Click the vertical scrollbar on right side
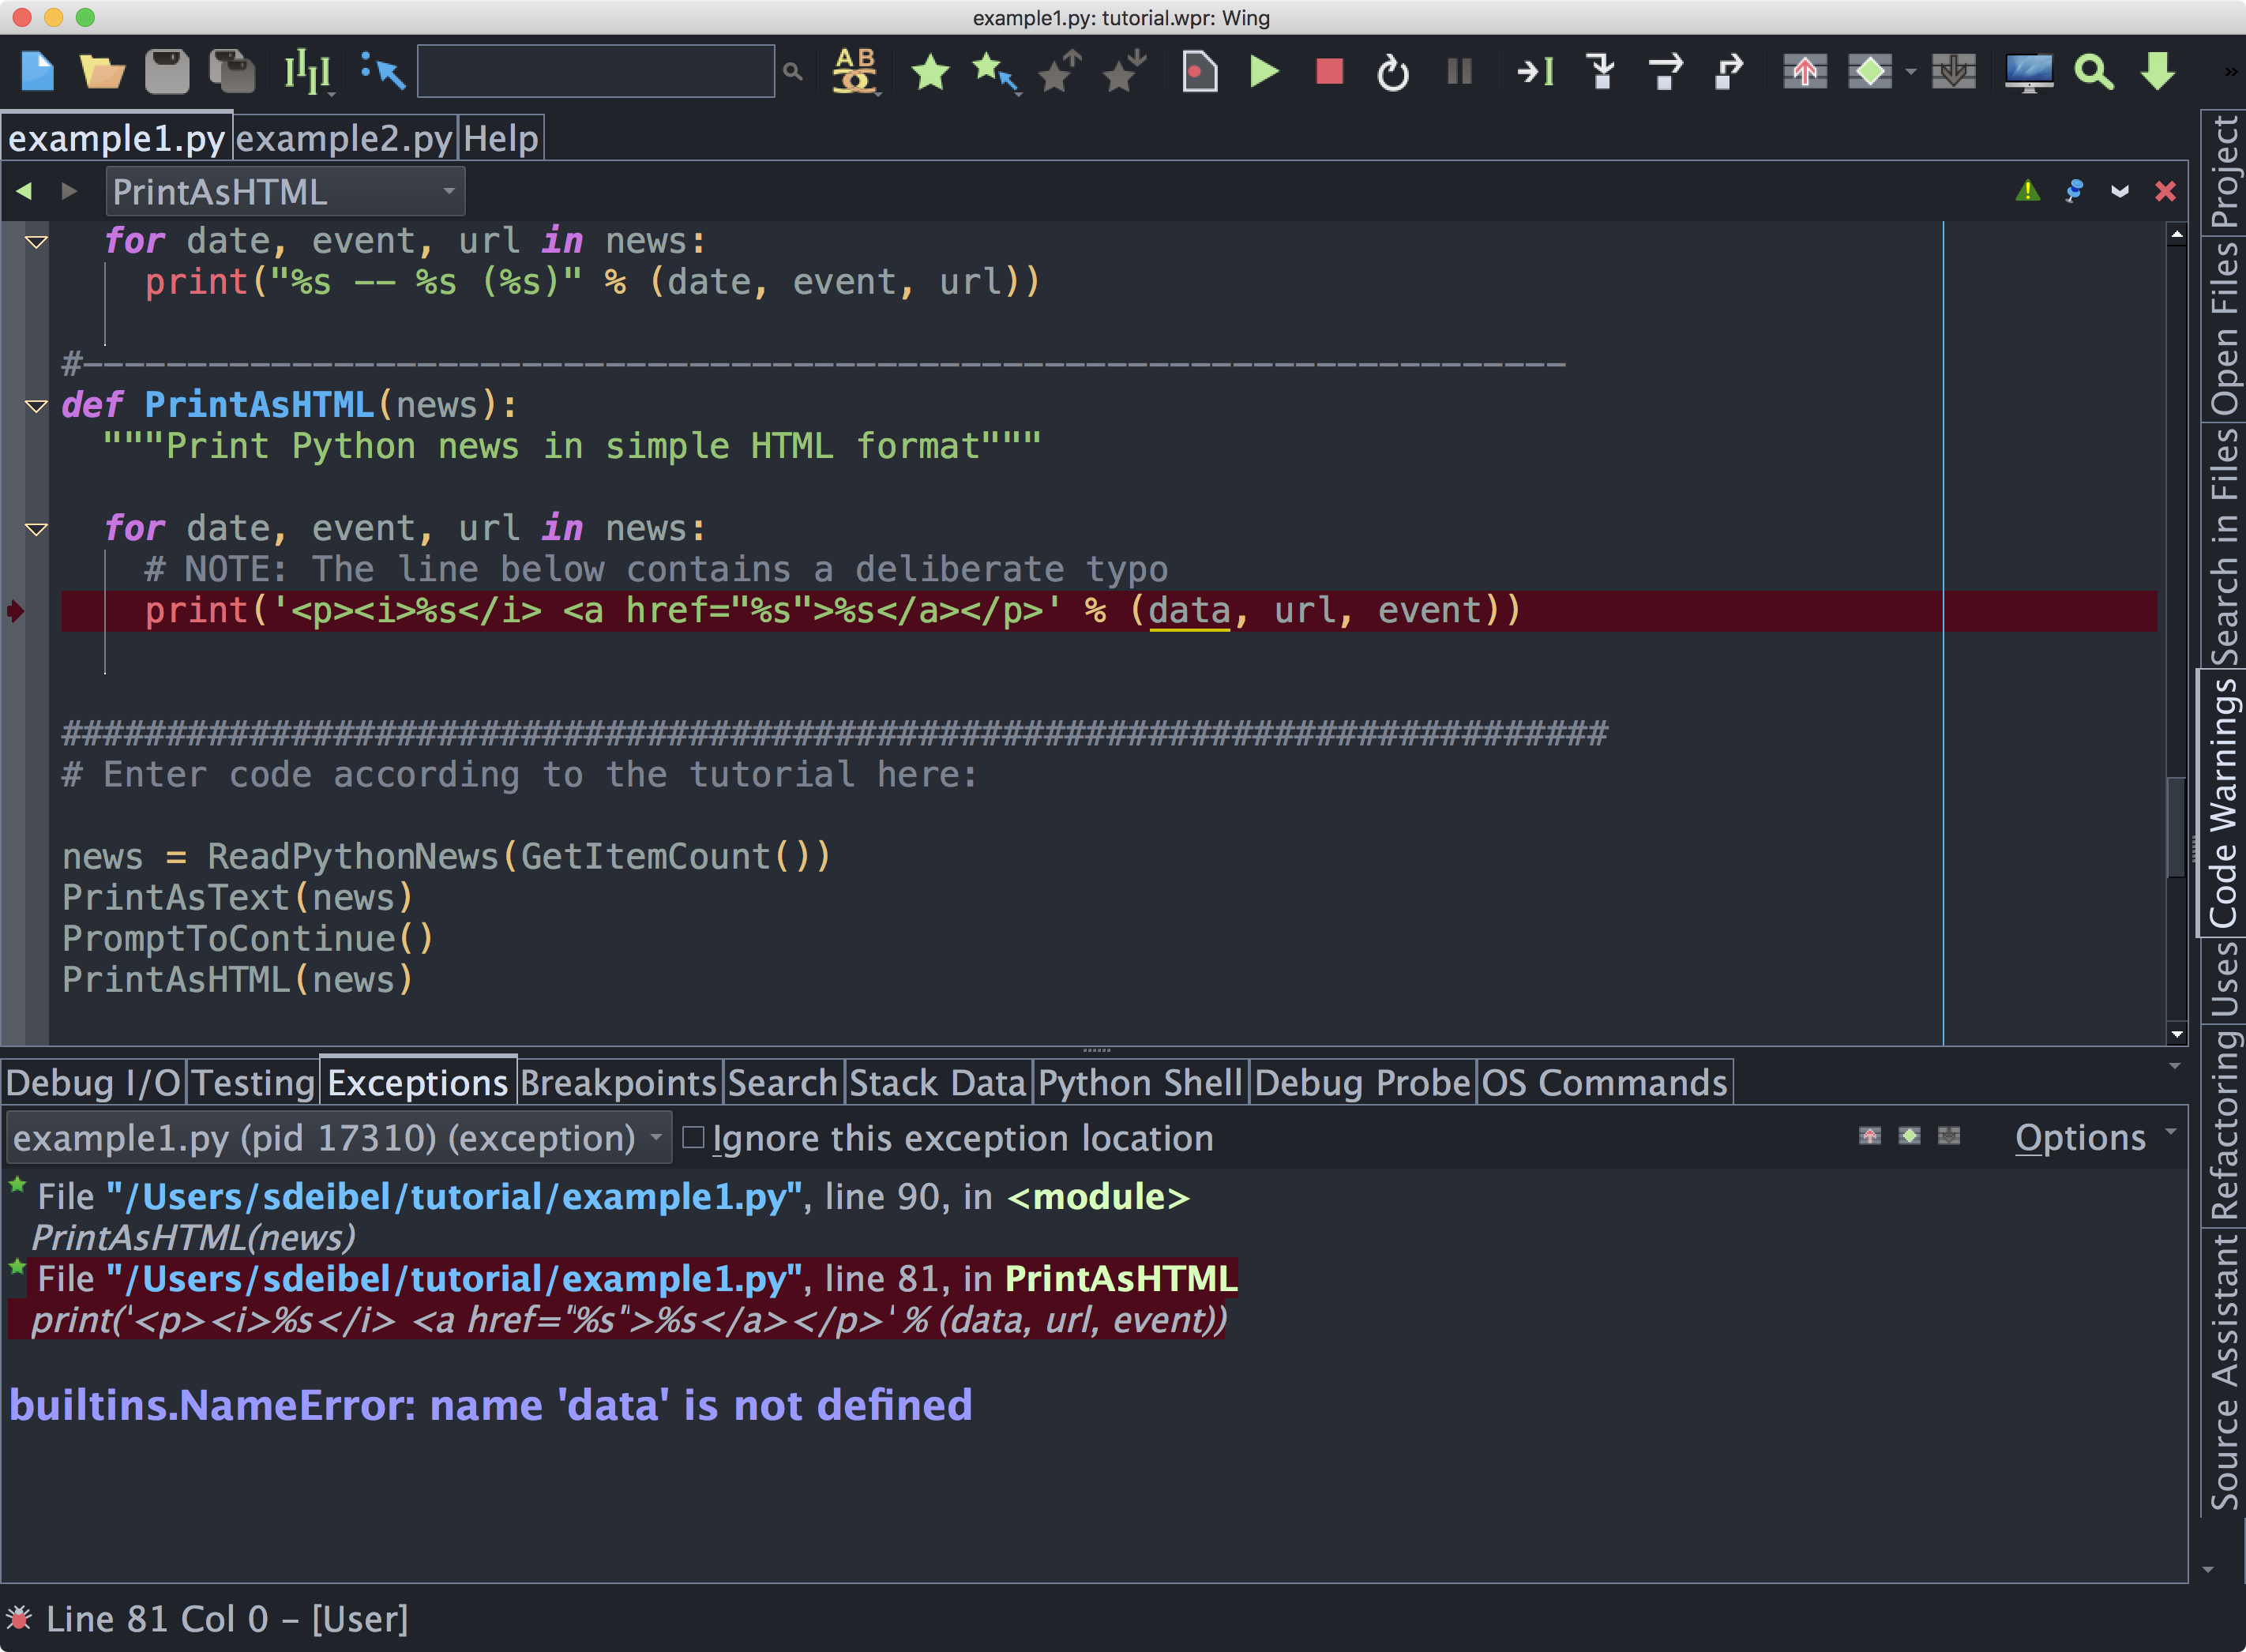 coord(2168,854)
